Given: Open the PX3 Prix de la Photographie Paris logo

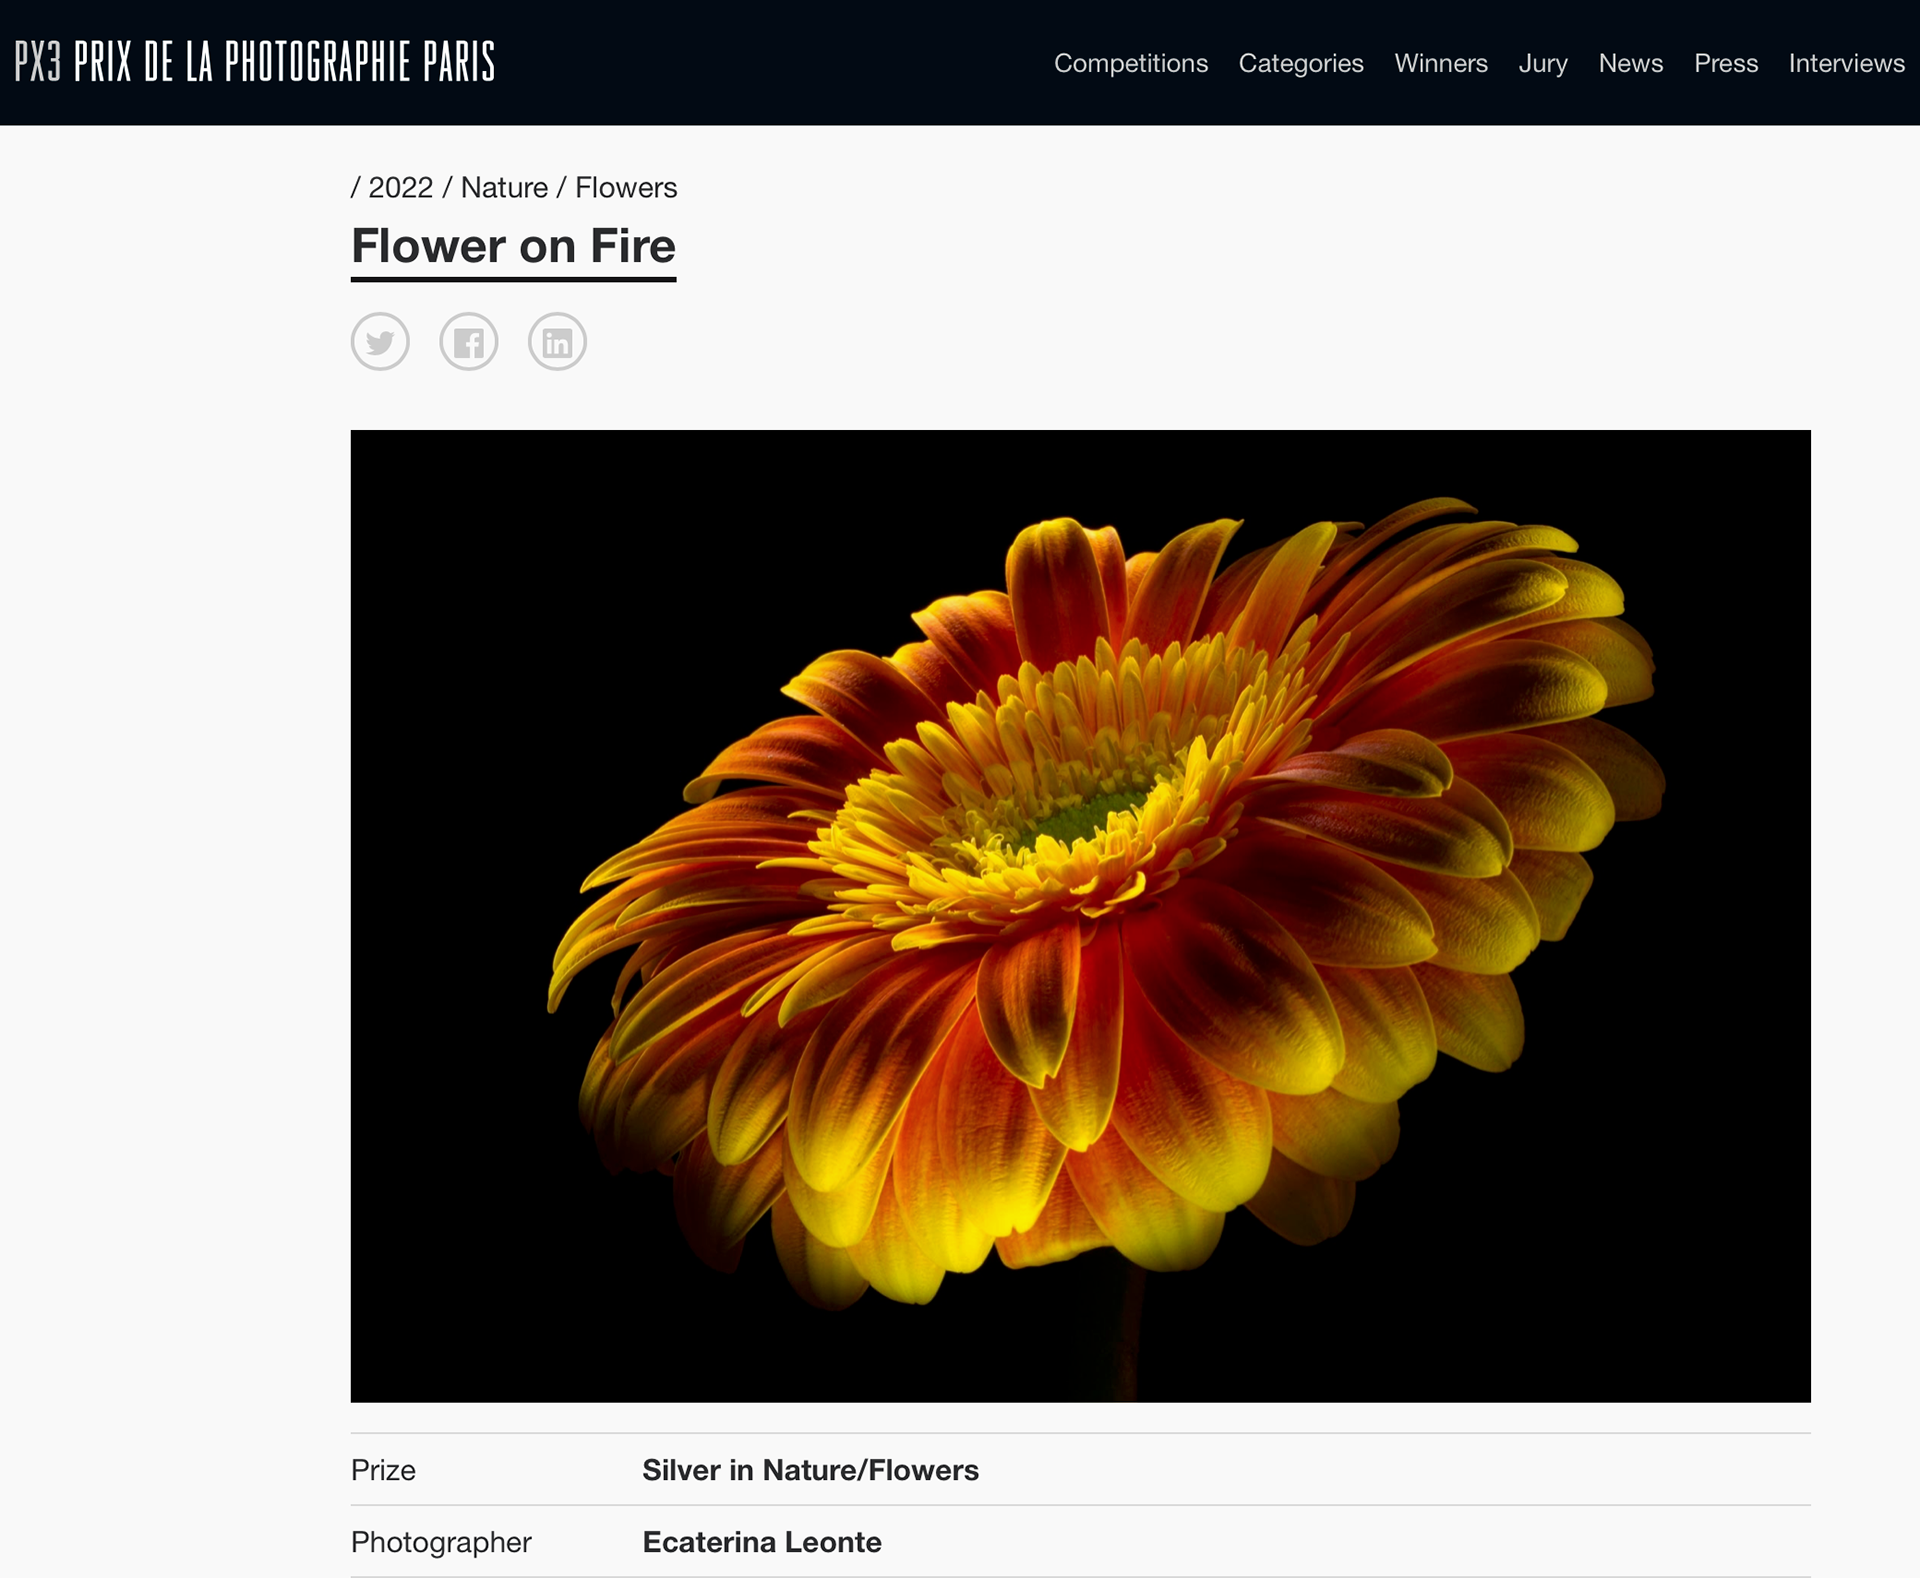Looking at the screenshot, I should (x=255, y=62).
